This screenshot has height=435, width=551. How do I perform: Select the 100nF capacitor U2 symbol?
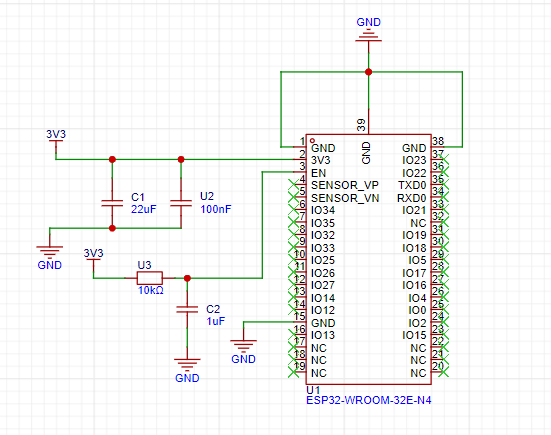181,203
